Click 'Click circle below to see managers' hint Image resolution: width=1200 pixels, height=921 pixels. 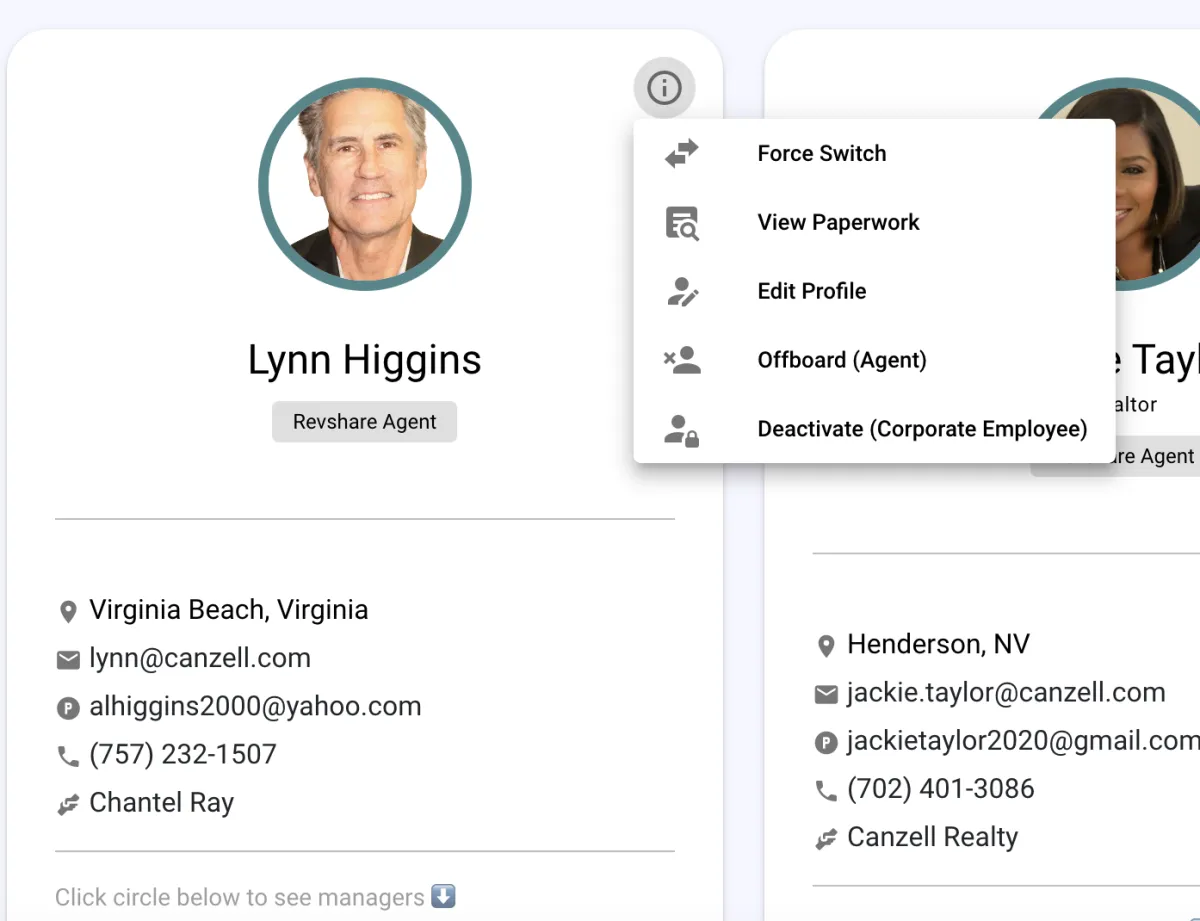[255, 897]
